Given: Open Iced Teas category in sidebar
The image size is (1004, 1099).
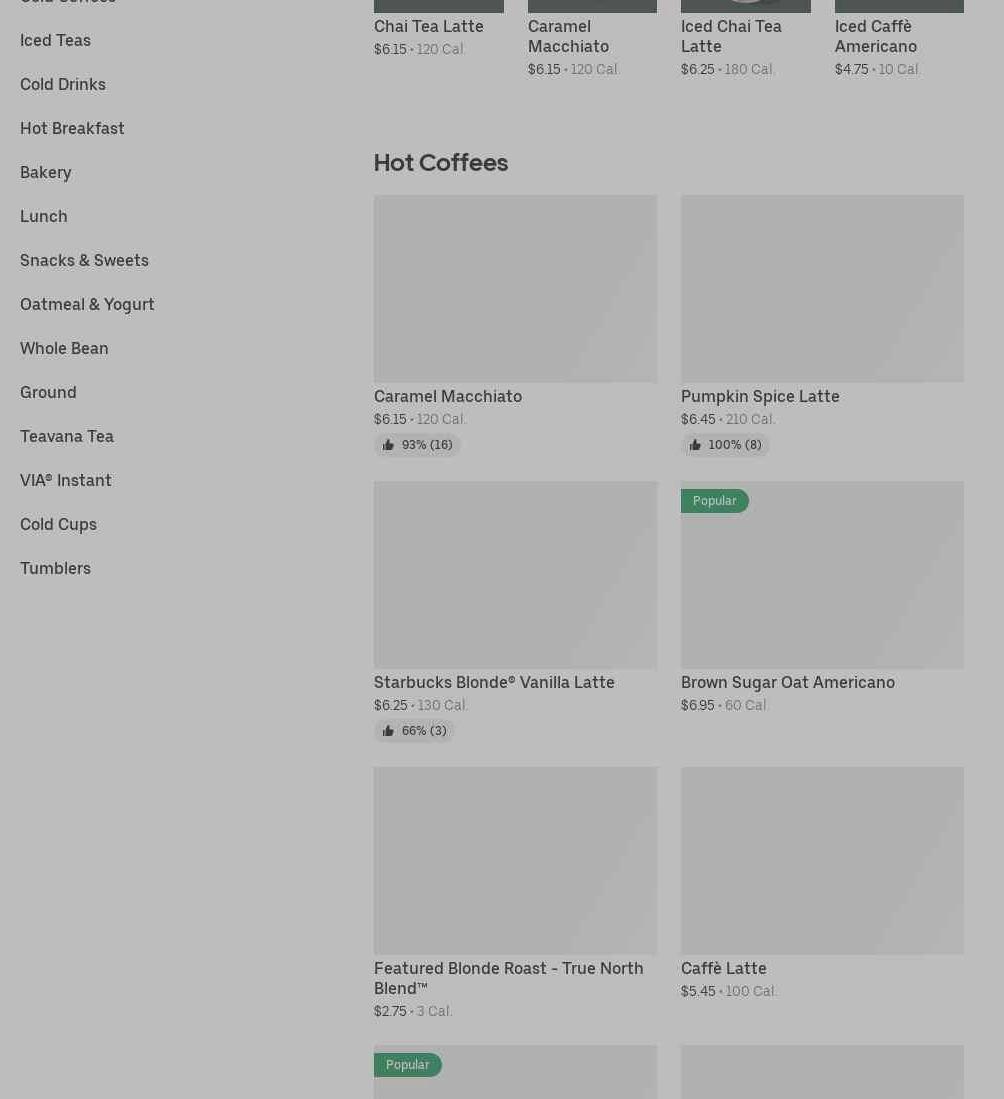Looking at the screenshot, I should [x=55, y=40].
